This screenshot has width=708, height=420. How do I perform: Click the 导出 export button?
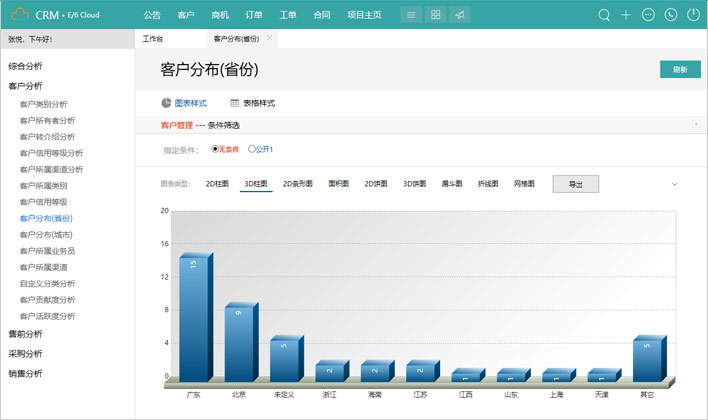575,184
